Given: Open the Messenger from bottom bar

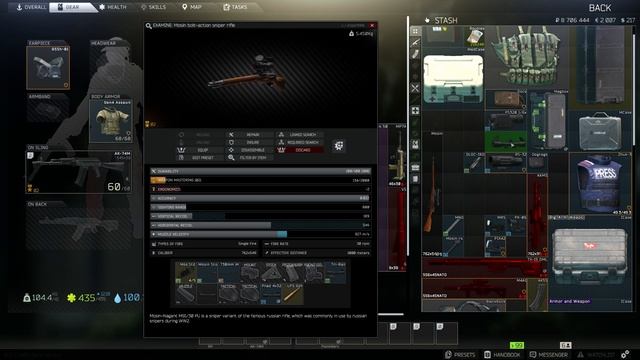Looking at the screenshot, I should pos(549,354).
